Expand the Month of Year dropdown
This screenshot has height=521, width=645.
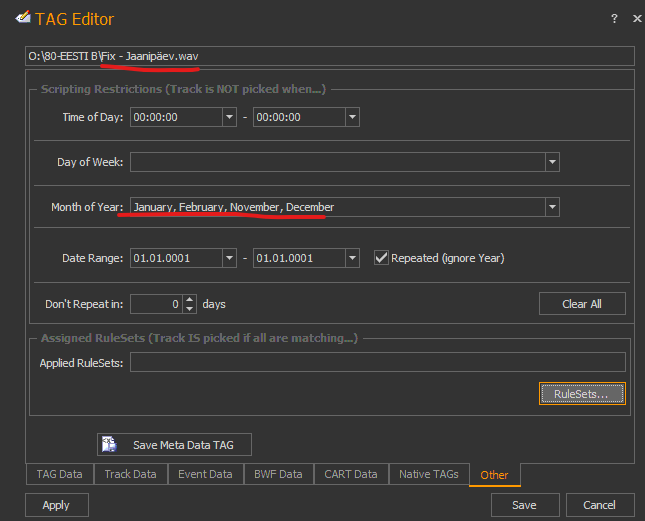click(x=552, y=207)
